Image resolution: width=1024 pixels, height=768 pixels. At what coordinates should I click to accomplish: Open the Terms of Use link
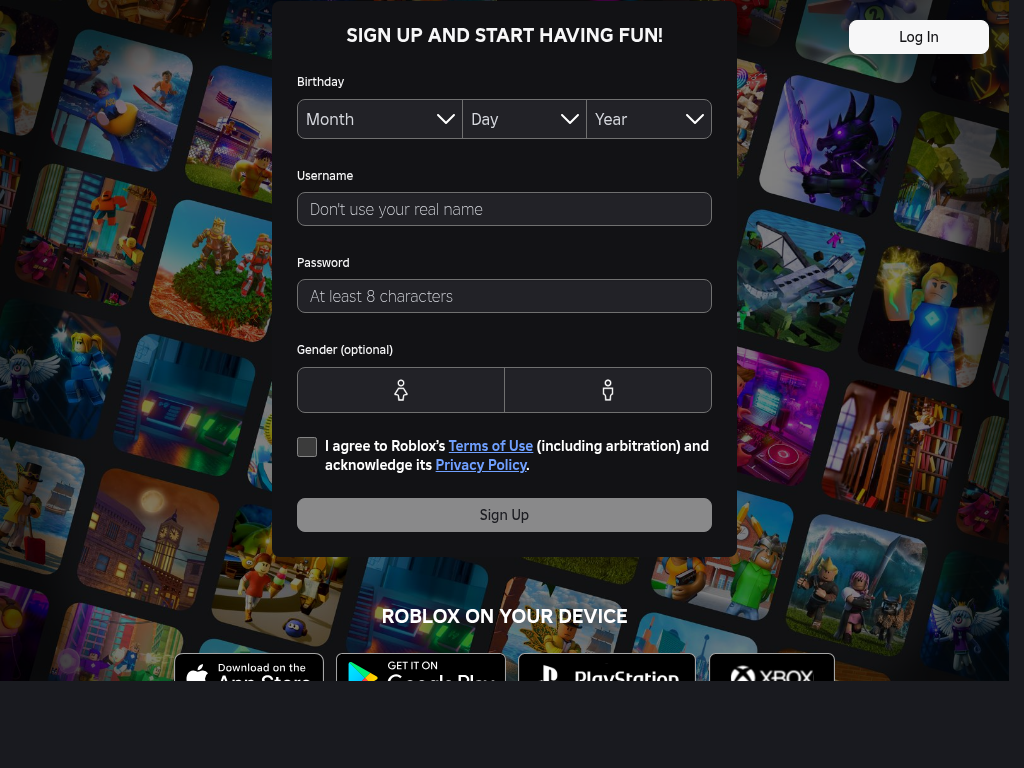coord(490,446)
